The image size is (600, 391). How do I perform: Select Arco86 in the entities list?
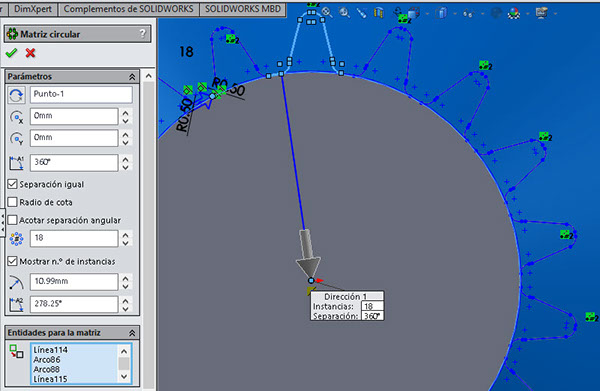point(47,360)
